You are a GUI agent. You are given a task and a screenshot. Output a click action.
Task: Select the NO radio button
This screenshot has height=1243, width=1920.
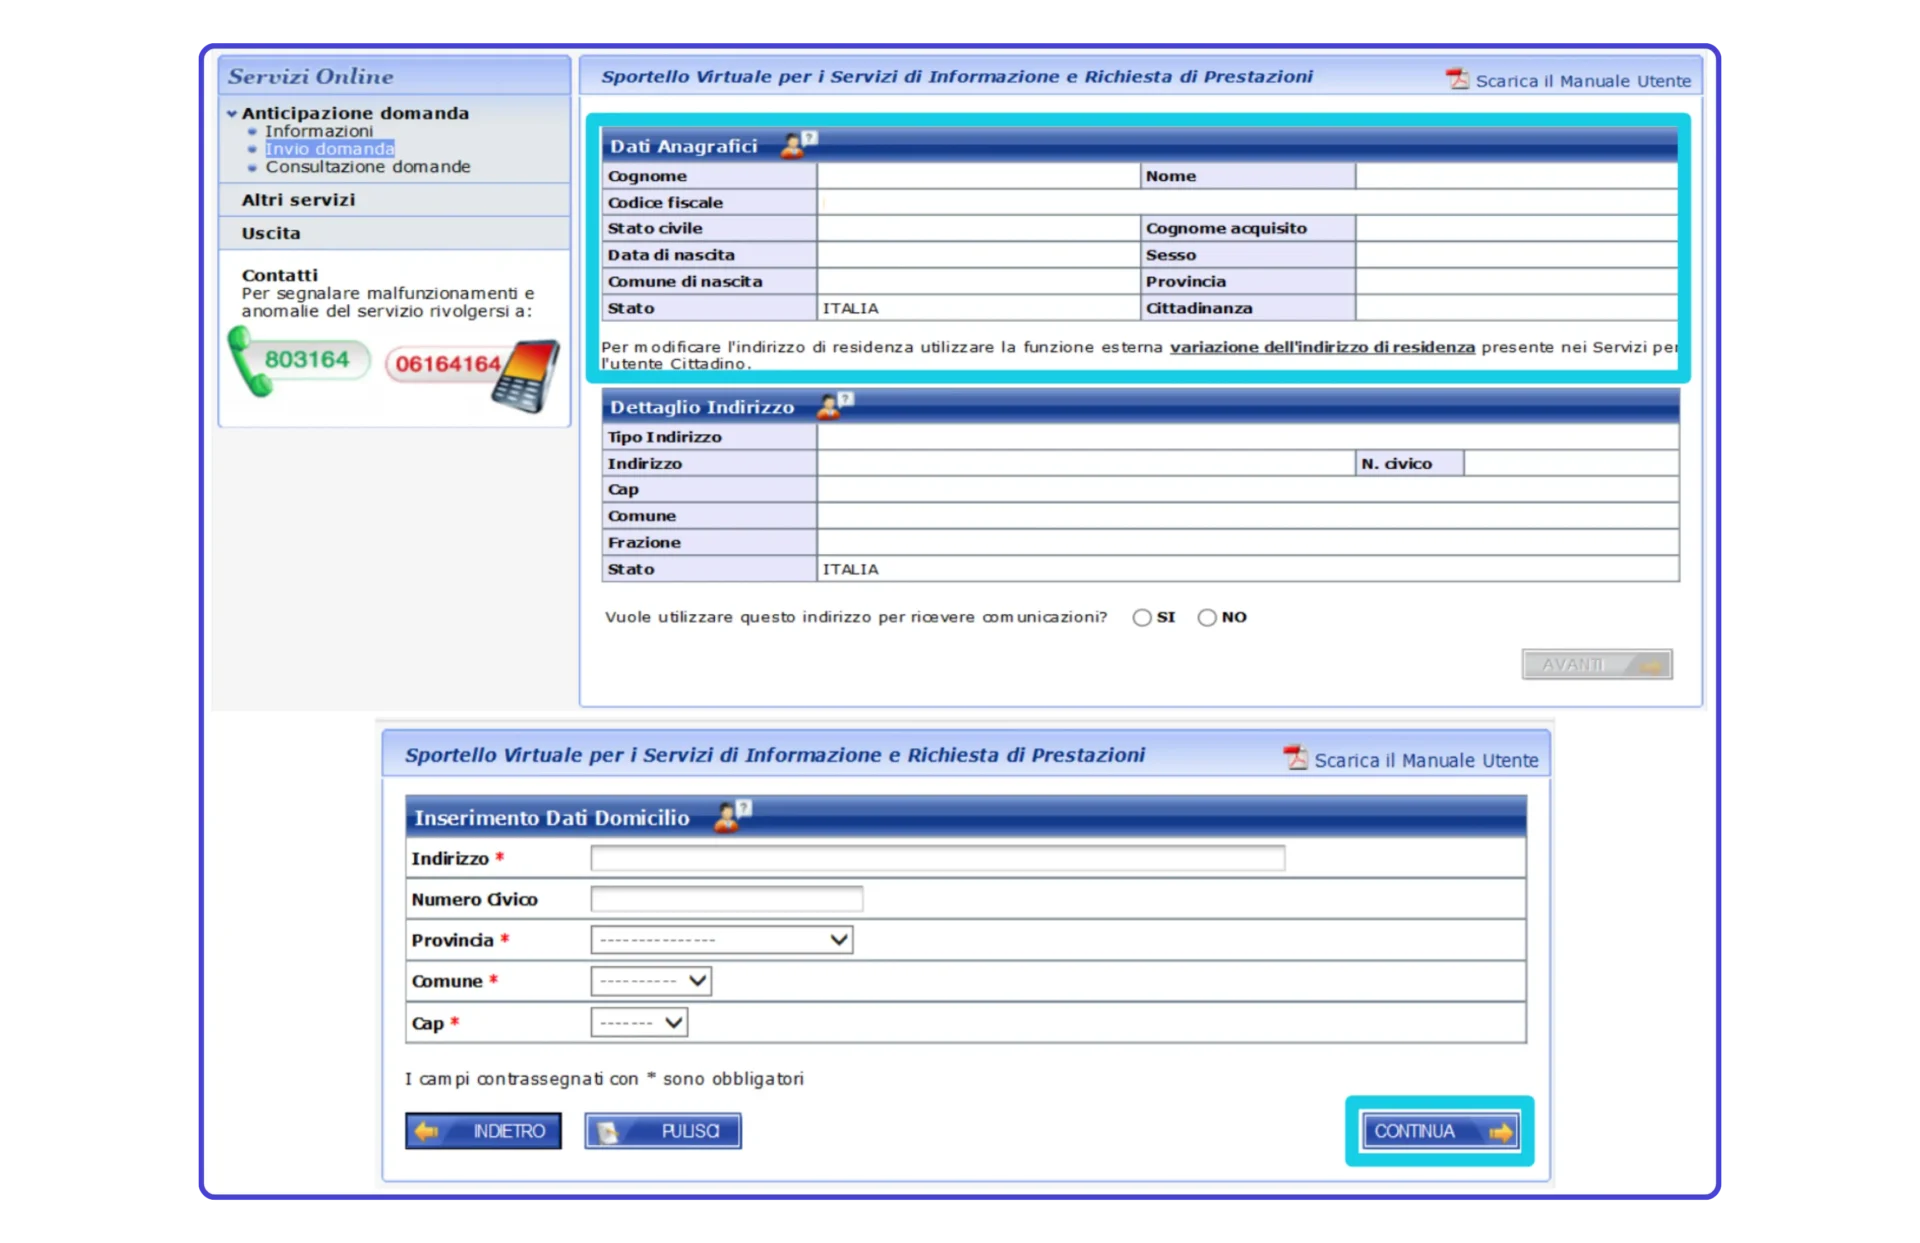(x=1207, y=618)
